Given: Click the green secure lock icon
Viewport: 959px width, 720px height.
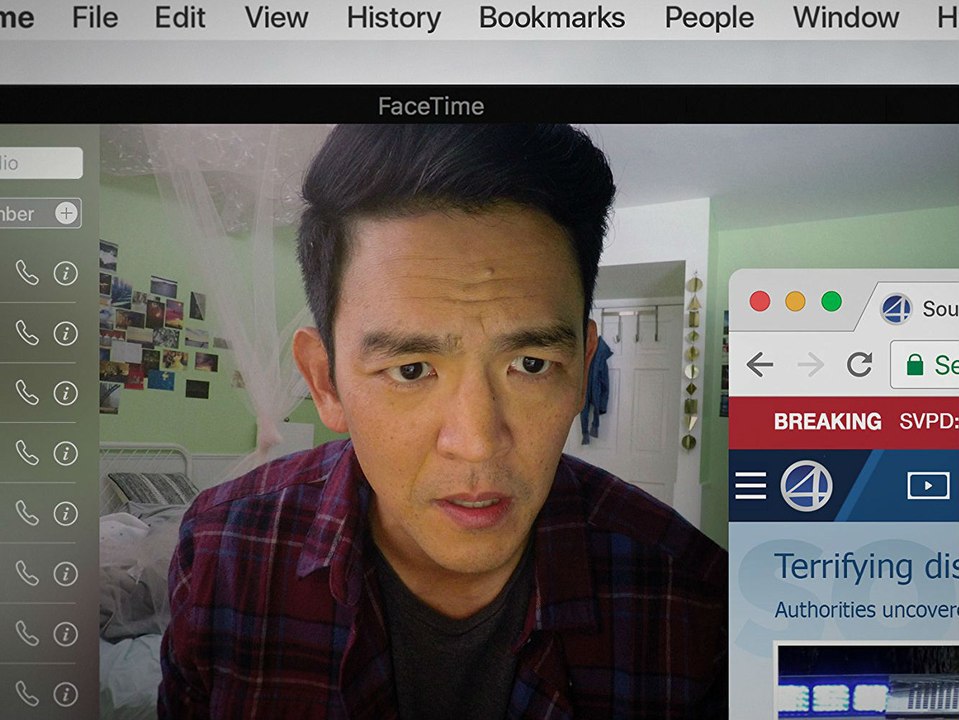Looking at the screenshot, I should pyautogui.click(x=915, y=365).
